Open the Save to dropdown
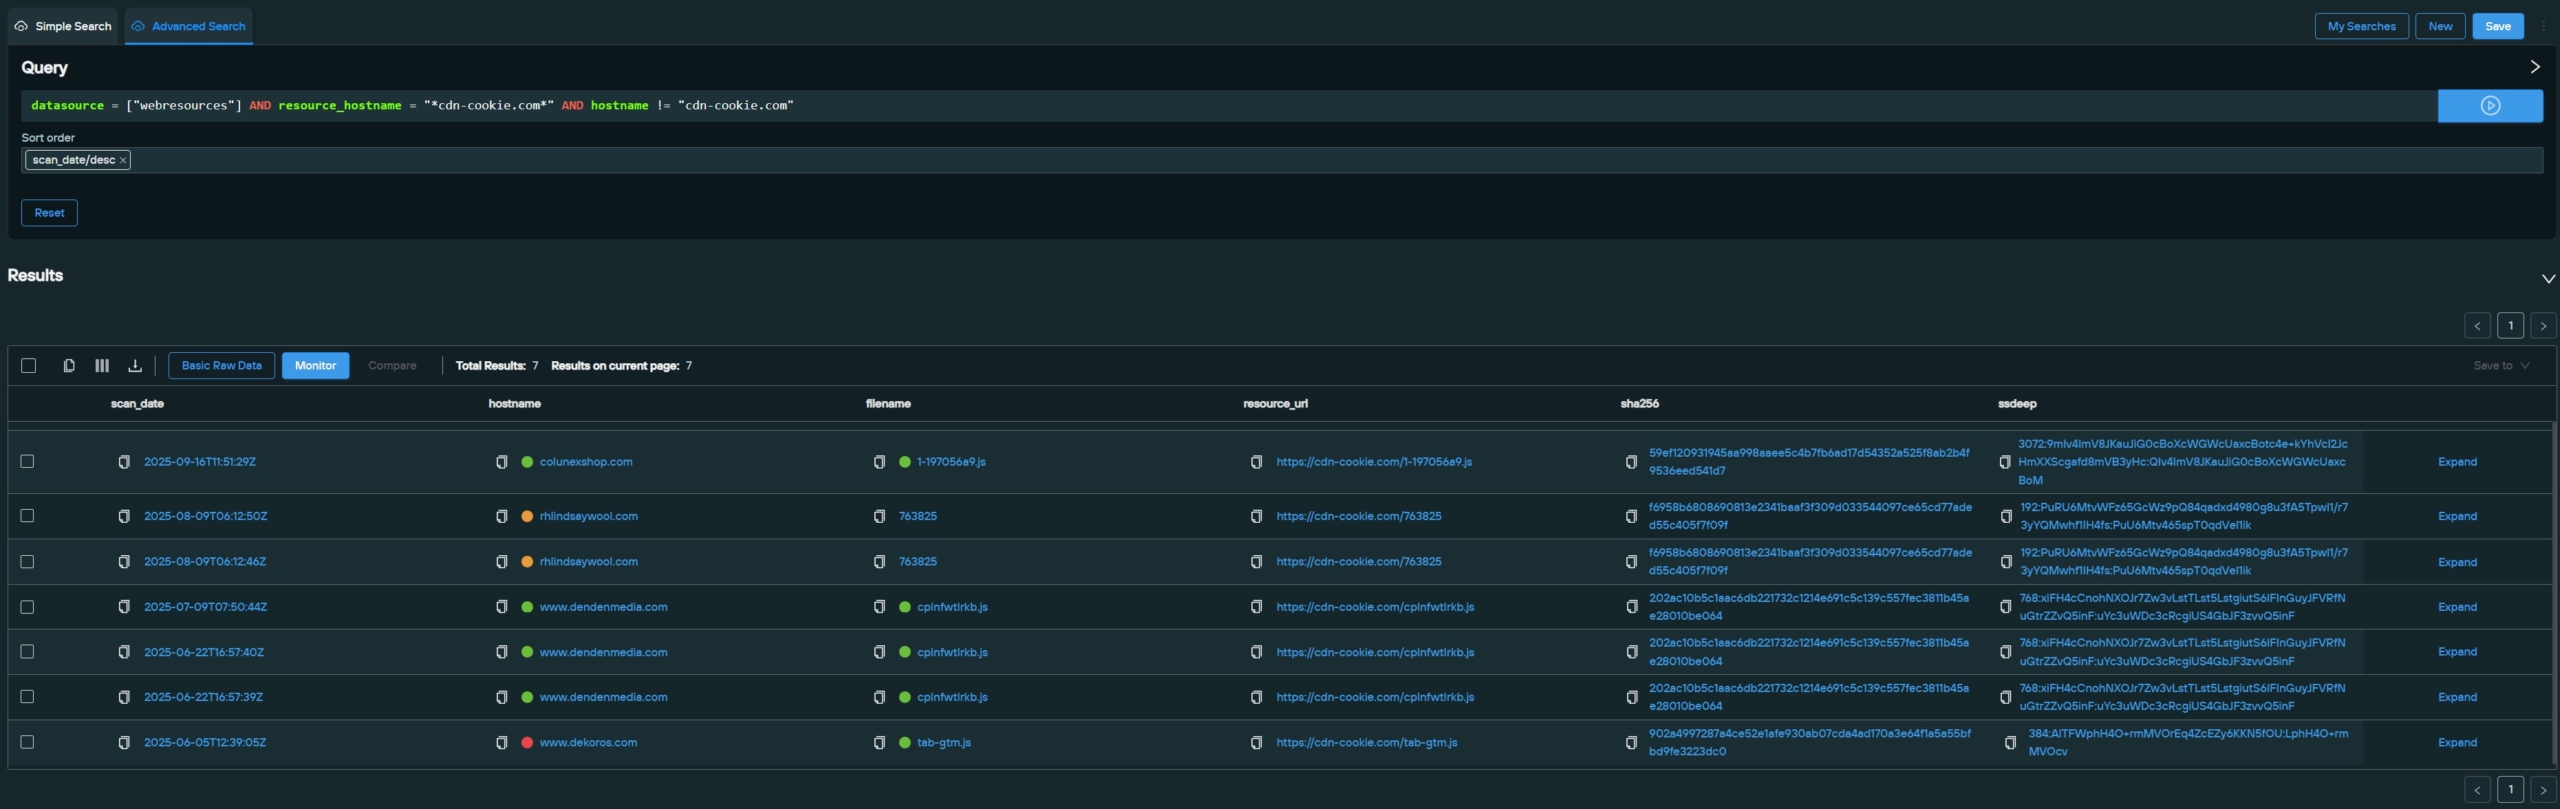The image size is (2560, 809). point(2501,366)
